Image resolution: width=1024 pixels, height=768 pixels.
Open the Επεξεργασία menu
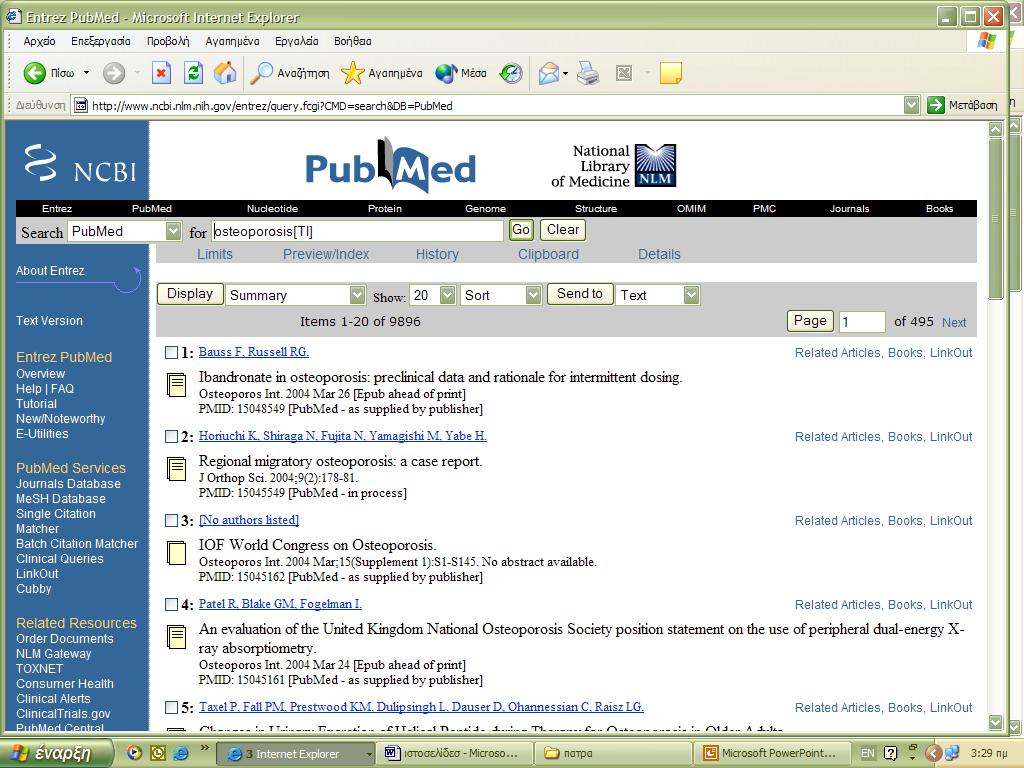click(x=101, y=41)
